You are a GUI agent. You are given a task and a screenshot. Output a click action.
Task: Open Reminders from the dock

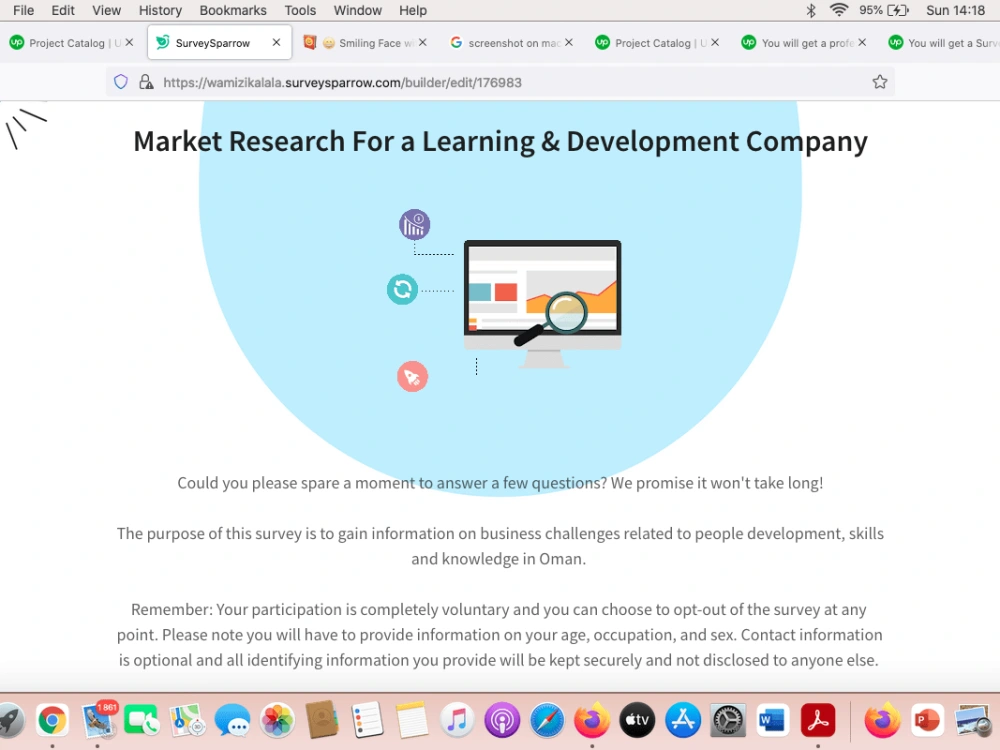[367, 721]
